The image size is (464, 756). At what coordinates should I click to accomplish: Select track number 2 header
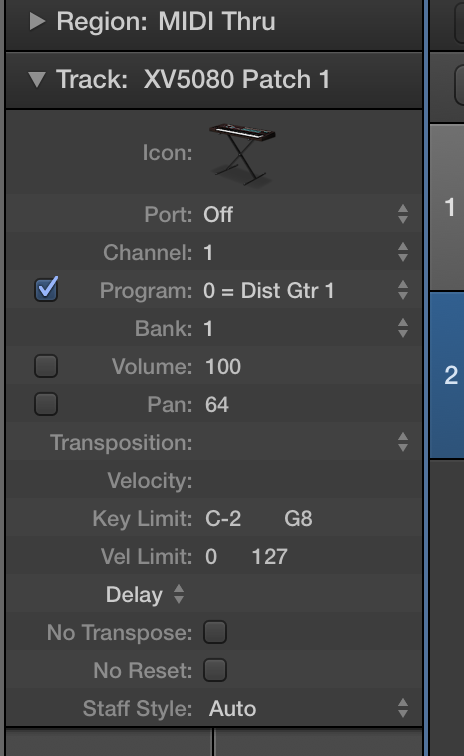(x=447, y=375)
